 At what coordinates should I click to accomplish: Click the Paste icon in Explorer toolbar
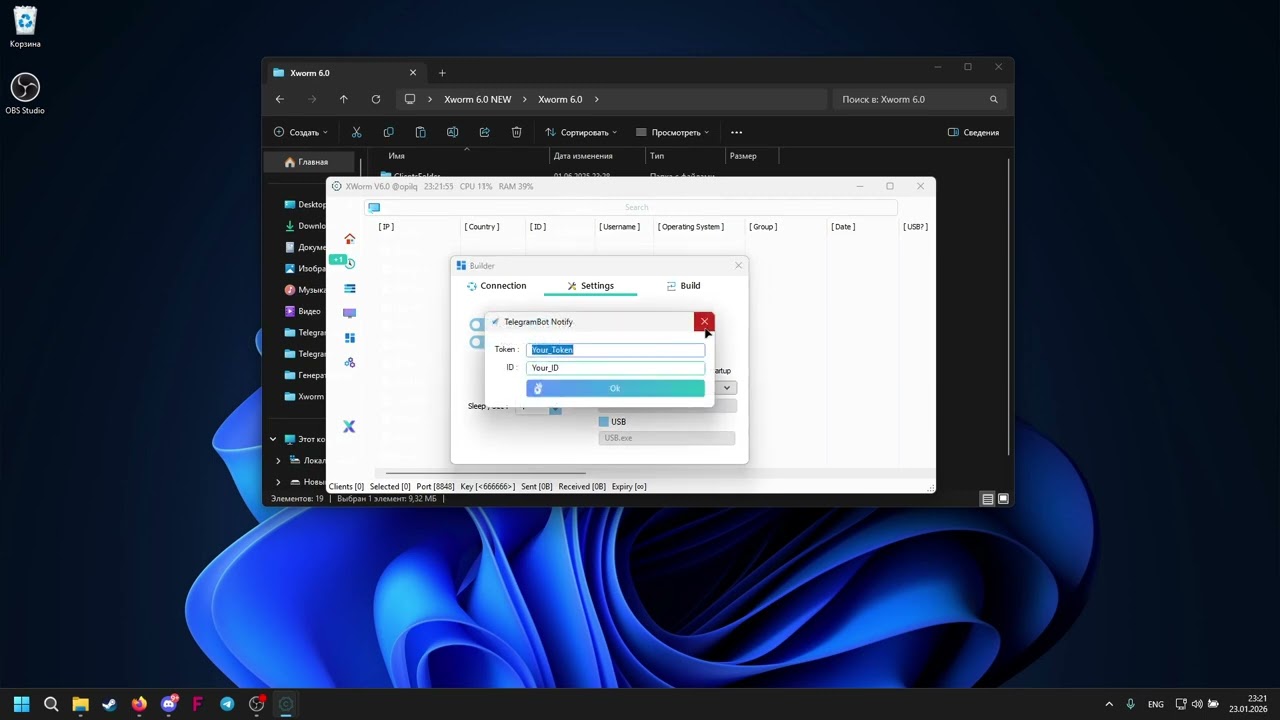[x=420, y=132]
